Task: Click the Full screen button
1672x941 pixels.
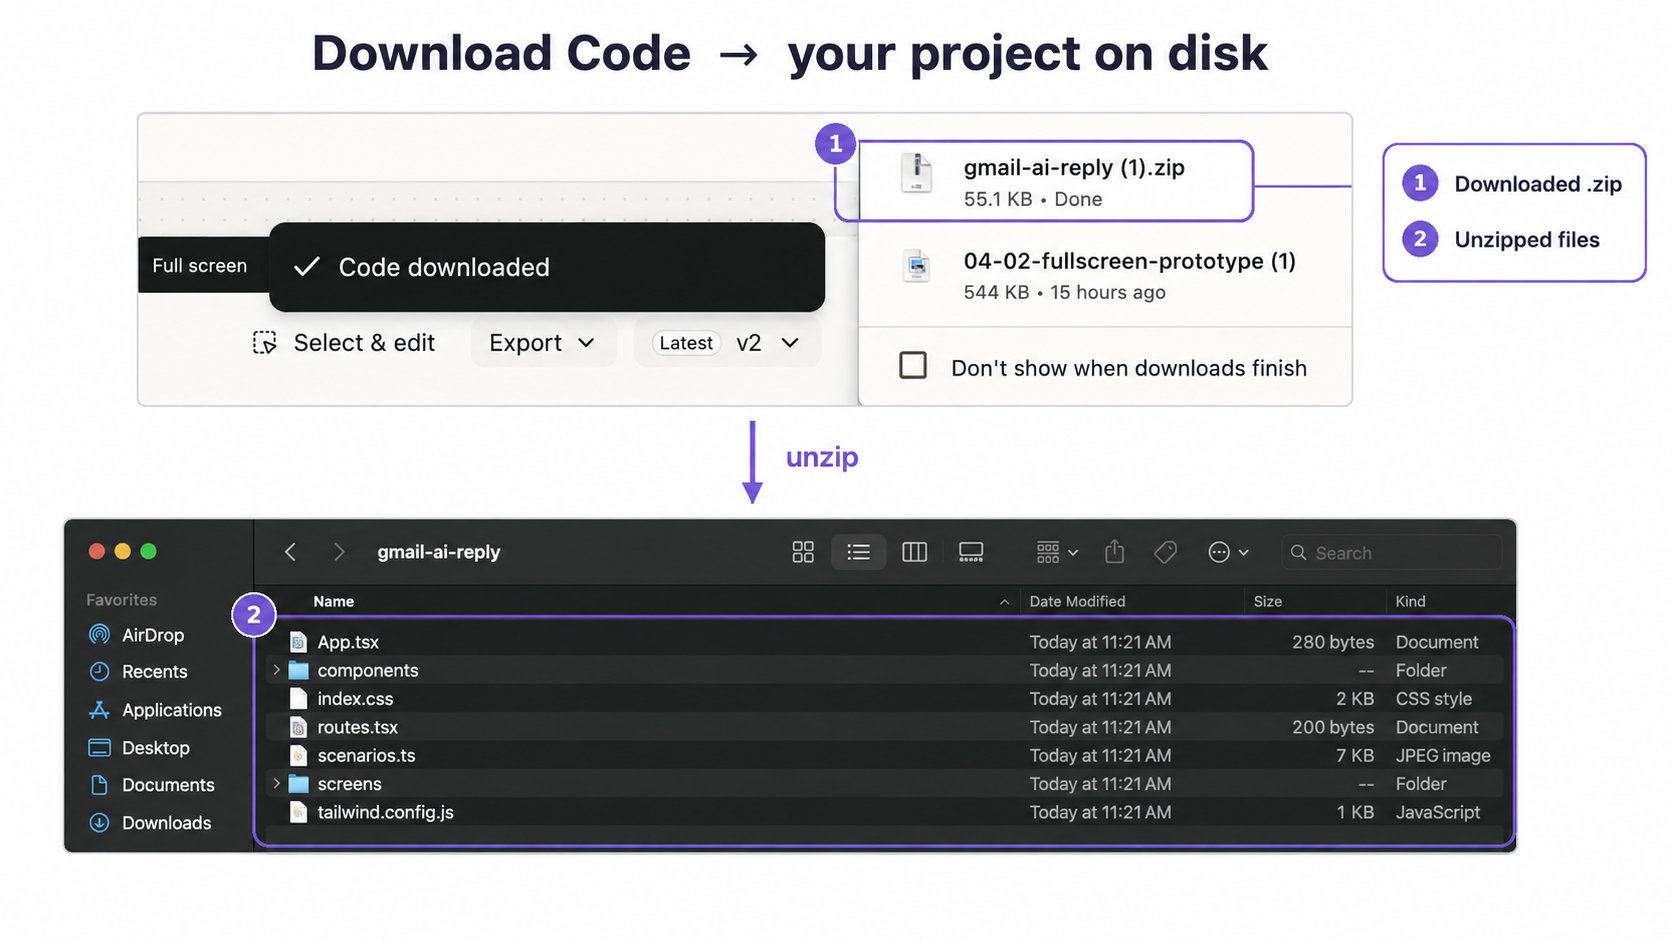Action: 203,265
